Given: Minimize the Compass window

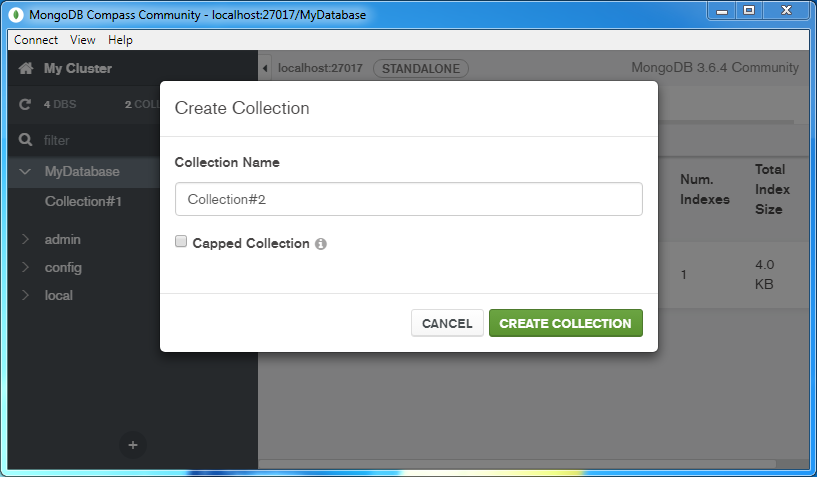Looking at the screenshot, I should pos(722,11).
